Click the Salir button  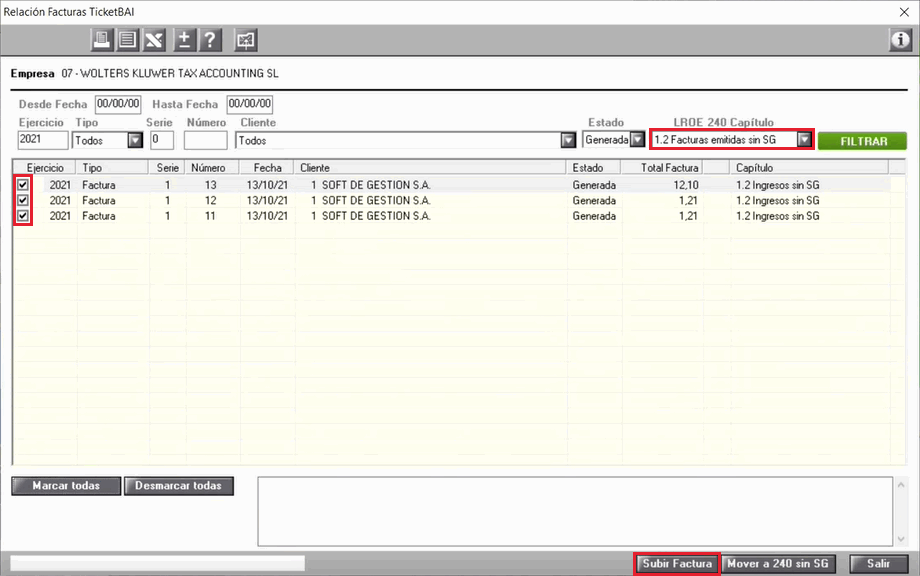[x=878, y=564]
